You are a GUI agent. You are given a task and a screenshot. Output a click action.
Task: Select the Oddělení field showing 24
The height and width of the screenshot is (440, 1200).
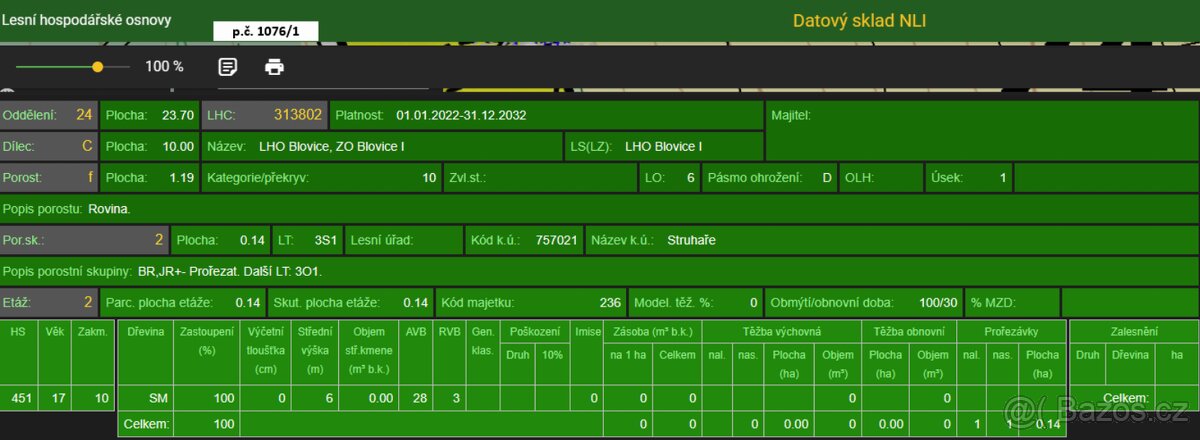click(x=49, y=115)
